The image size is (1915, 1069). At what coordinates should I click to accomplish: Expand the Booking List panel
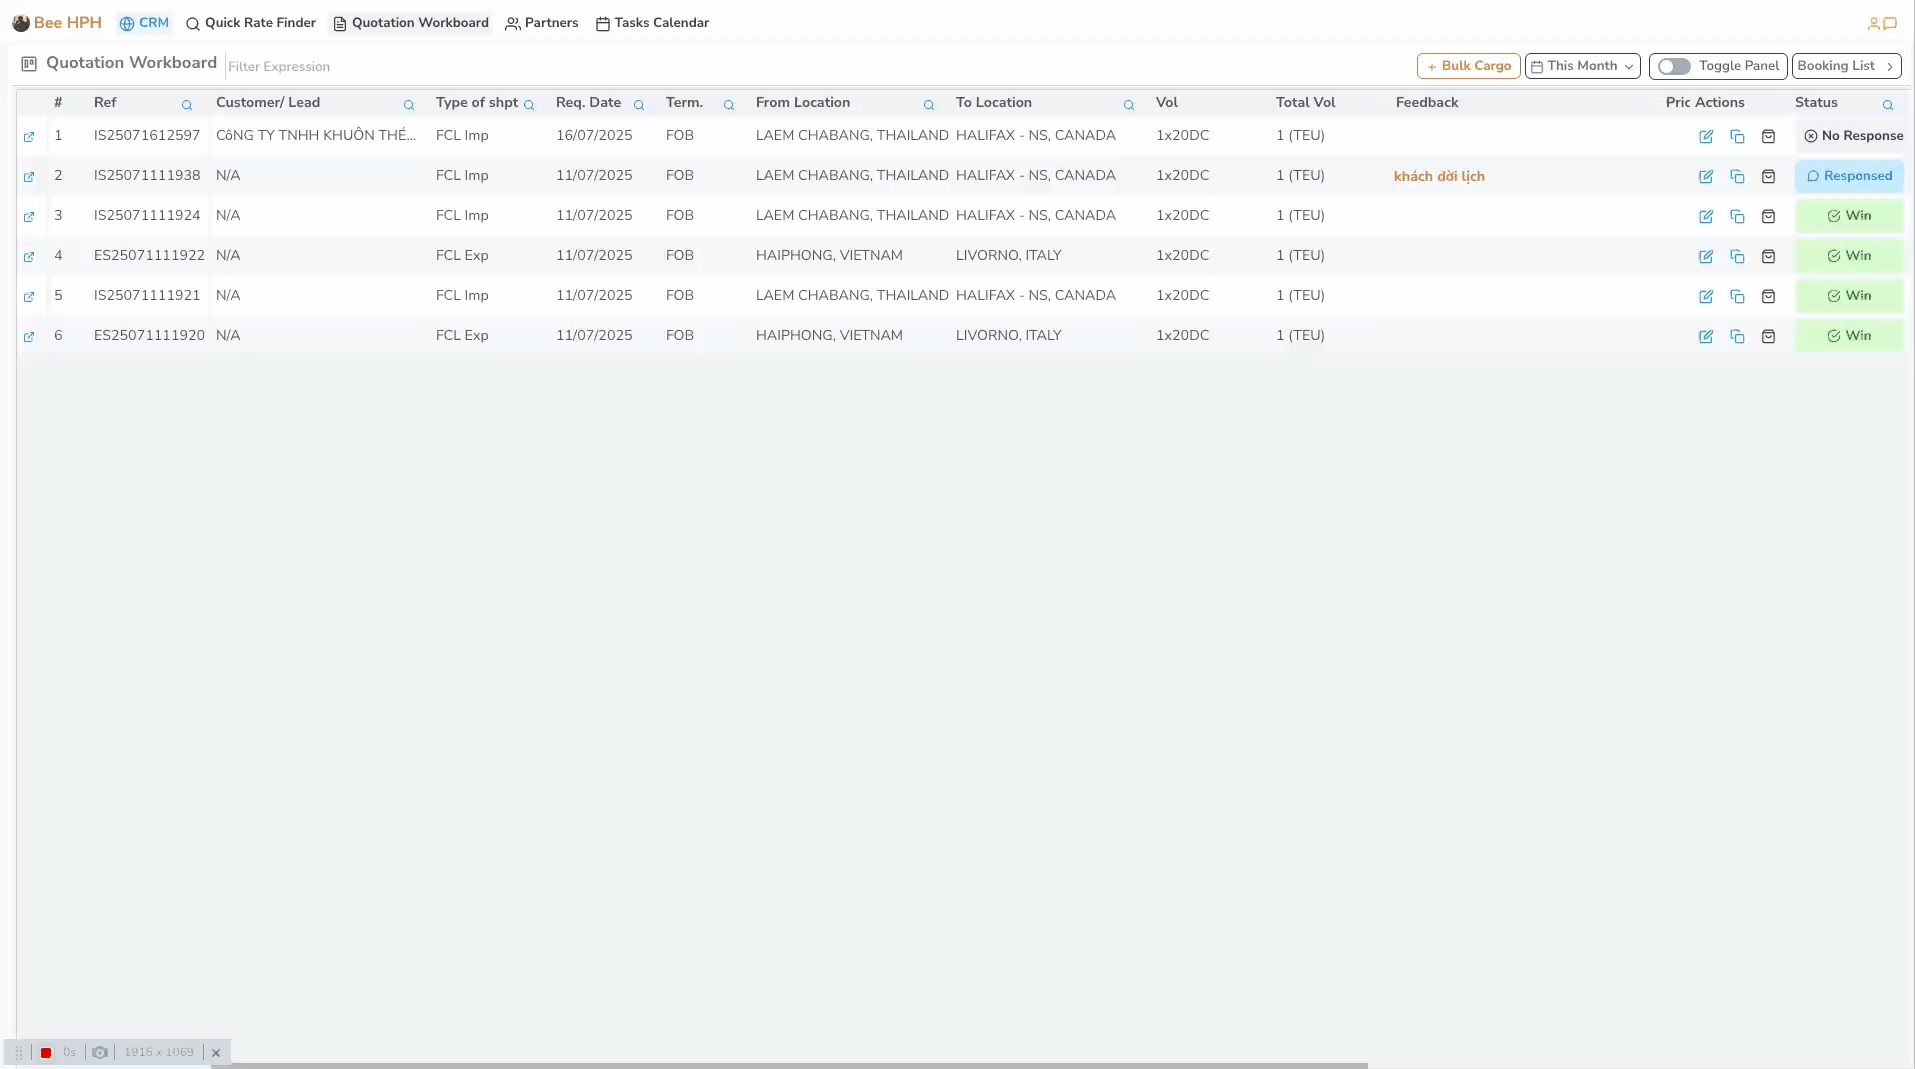pyautogui.click(x=1846, y=66)
